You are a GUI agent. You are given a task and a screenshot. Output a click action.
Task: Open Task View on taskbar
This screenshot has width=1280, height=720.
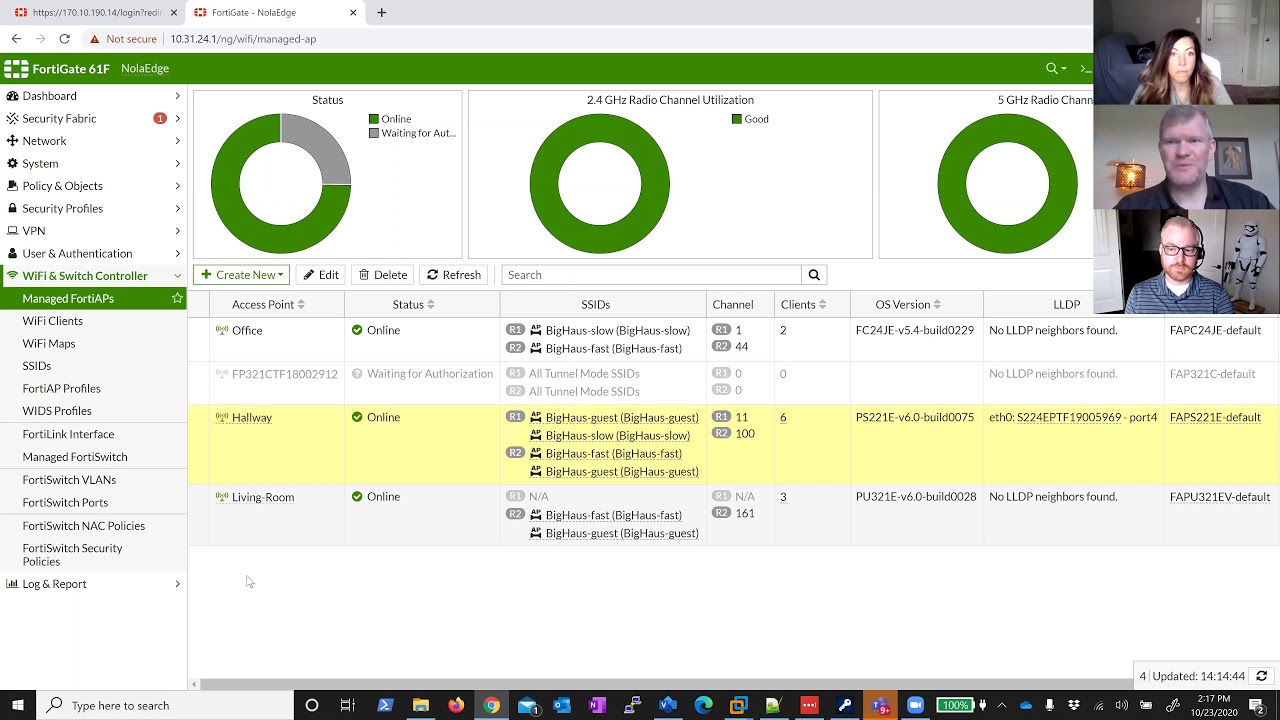(347, 705)
